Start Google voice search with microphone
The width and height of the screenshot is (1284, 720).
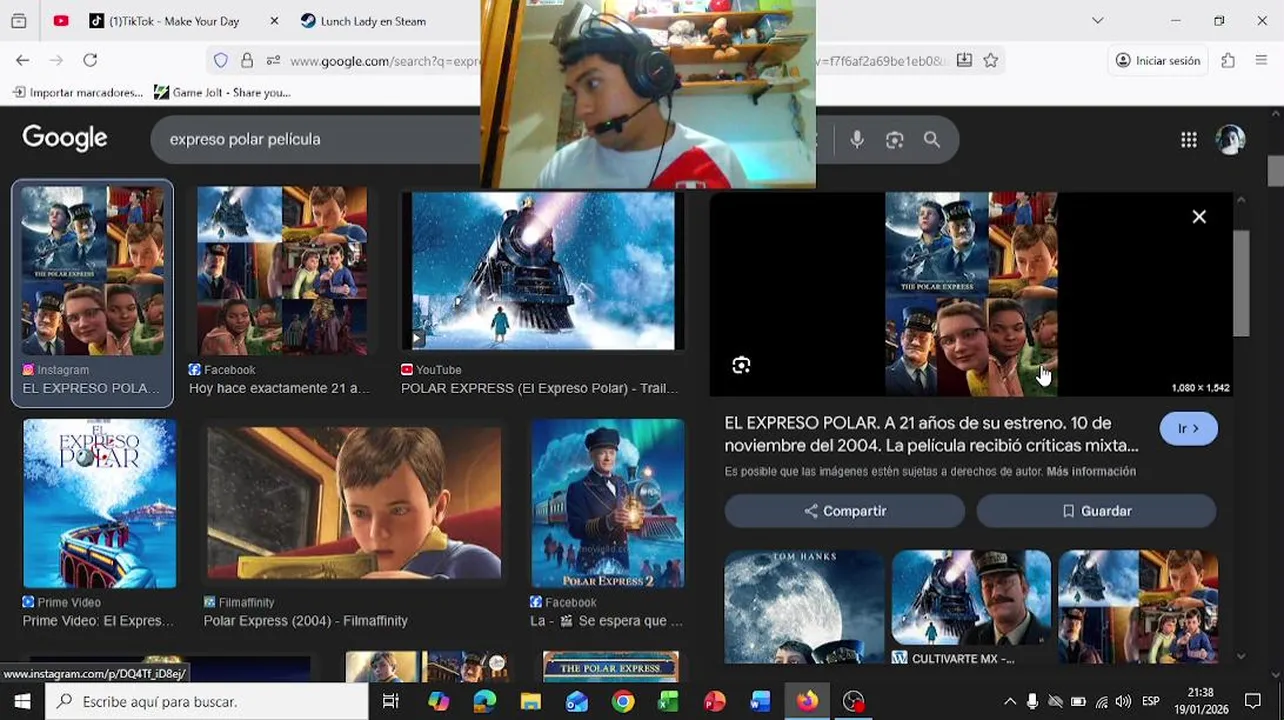[x=857, y=140]
